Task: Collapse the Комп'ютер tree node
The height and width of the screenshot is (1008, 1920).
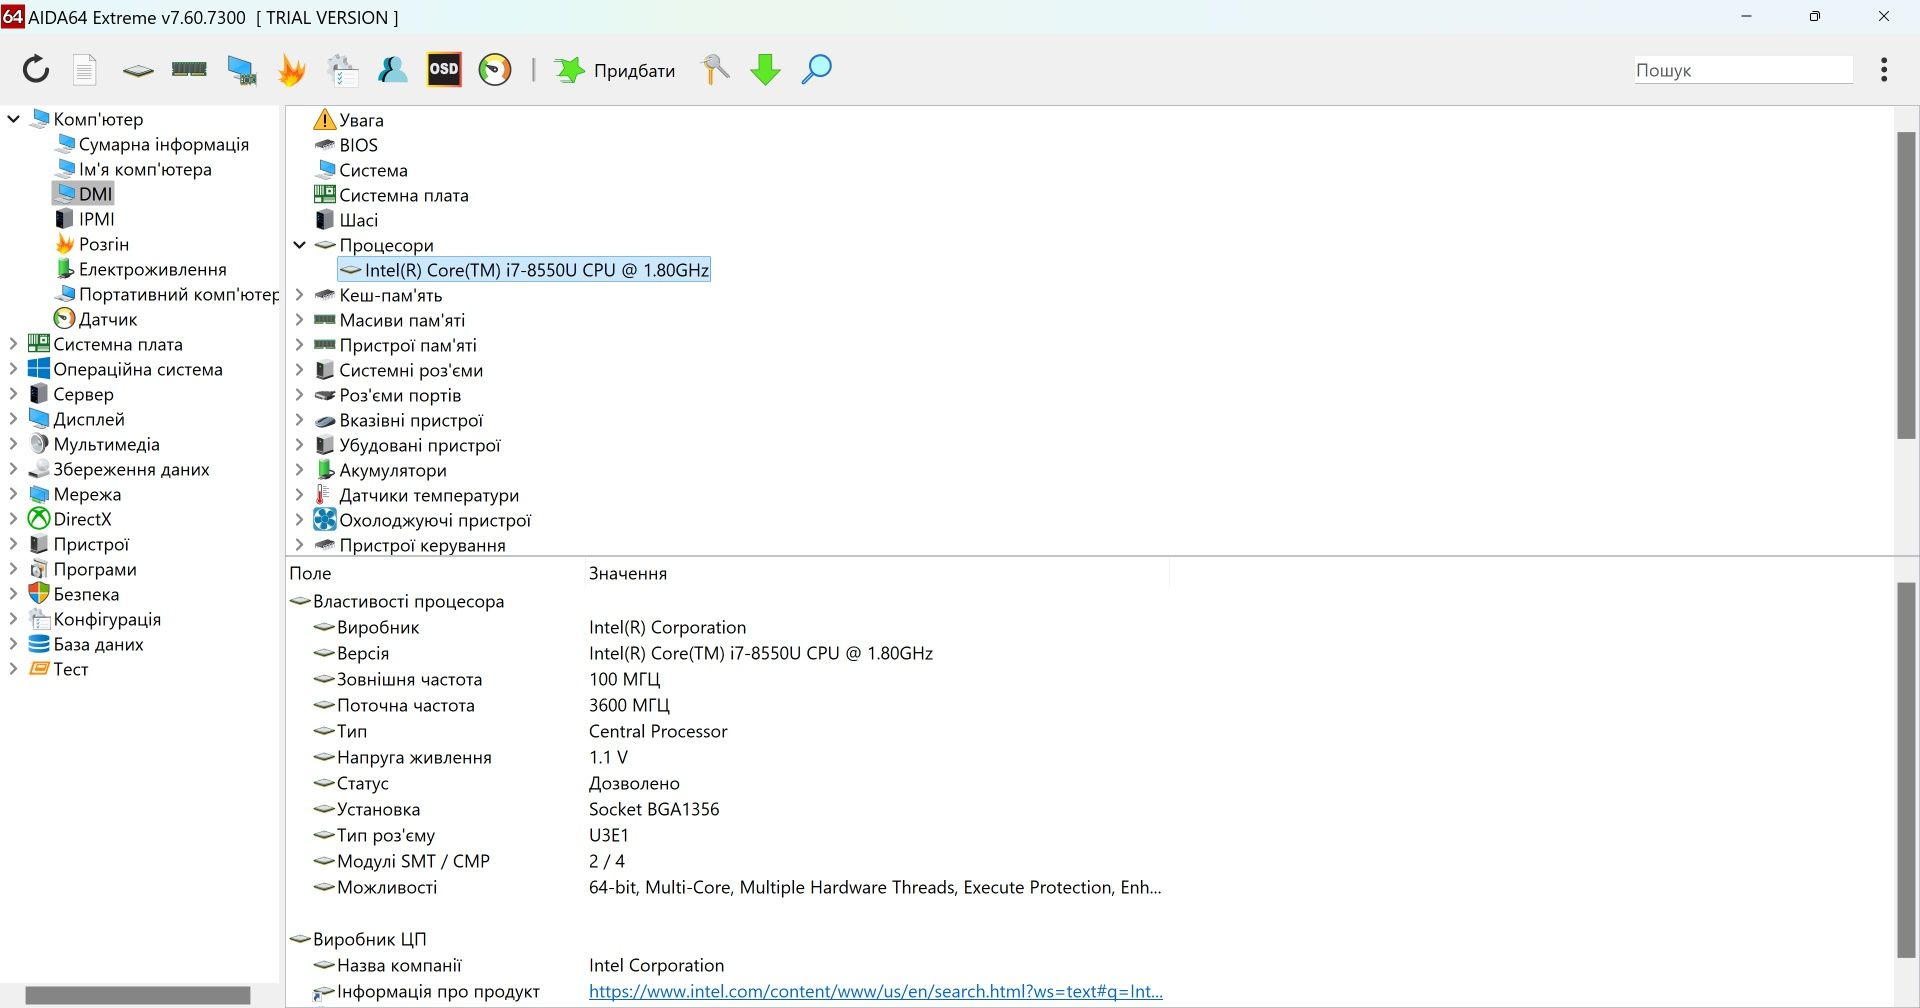Action: [x=14, y=119]
